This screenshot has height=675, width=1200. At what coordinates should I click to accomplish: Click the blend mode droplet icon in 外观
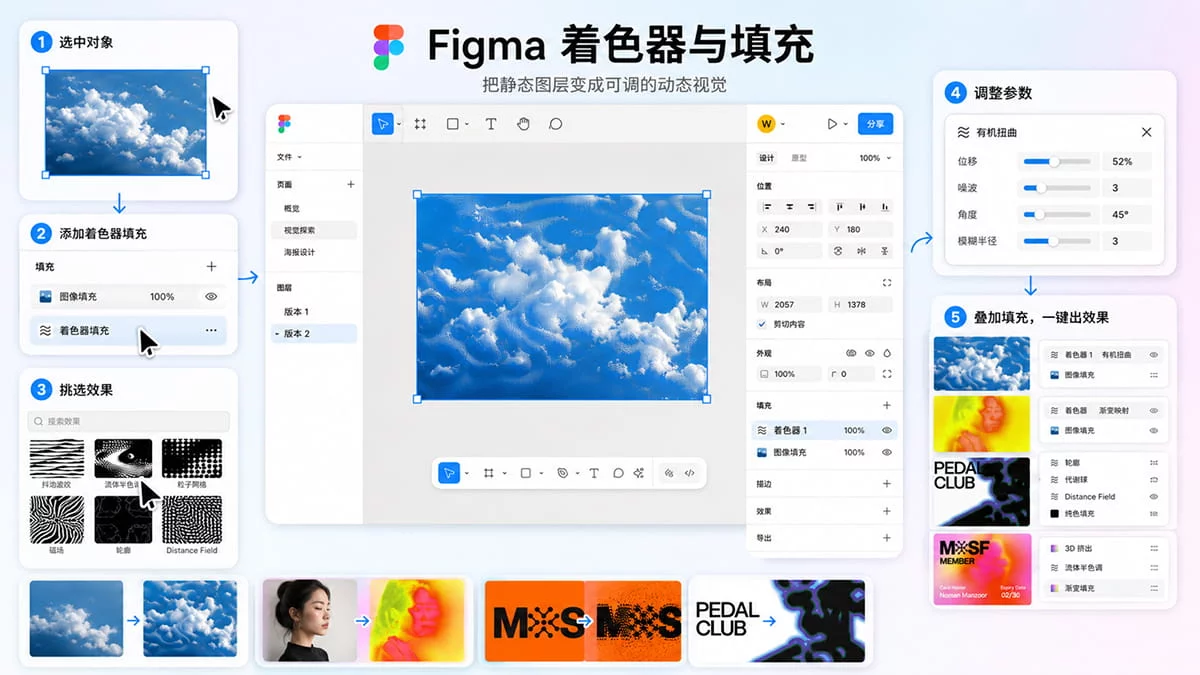coord(886,353)
